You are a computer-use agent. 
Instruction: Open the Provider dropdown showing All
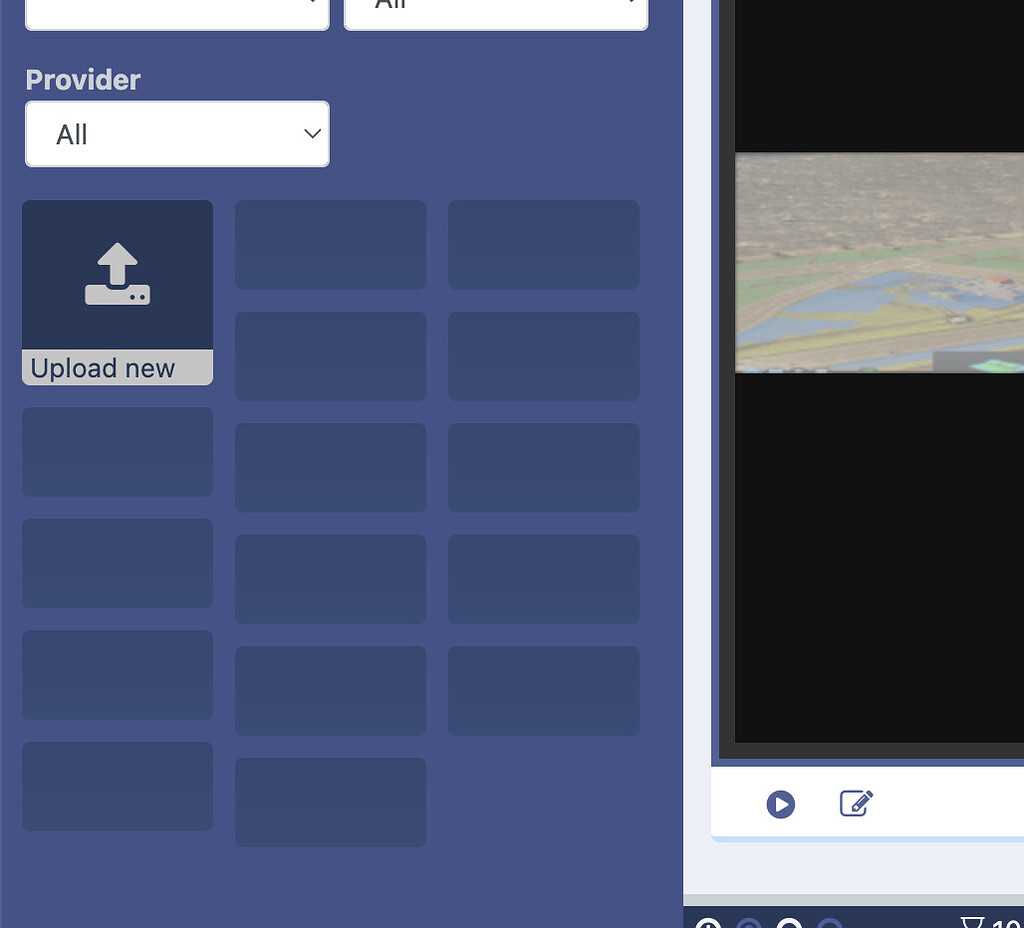click(177, 134)
